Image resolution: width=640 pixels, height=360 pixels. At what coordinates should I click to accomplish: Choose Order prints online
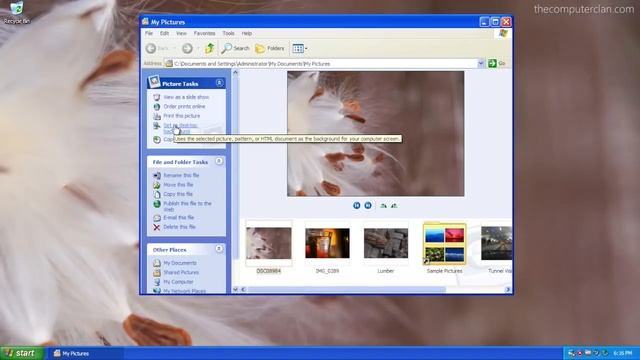coord(184,107)
